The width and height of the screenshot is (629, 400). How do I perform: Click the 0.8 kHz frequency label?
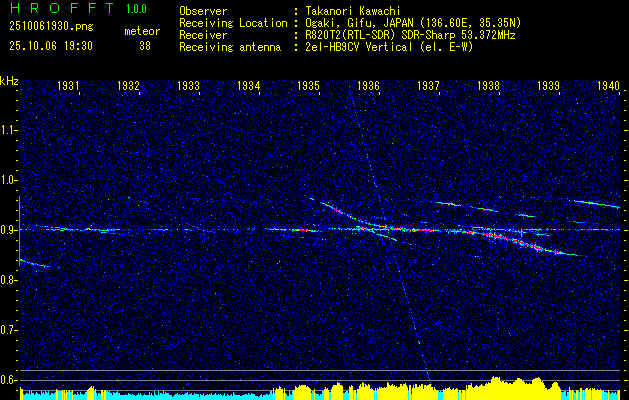pos(9,280)
